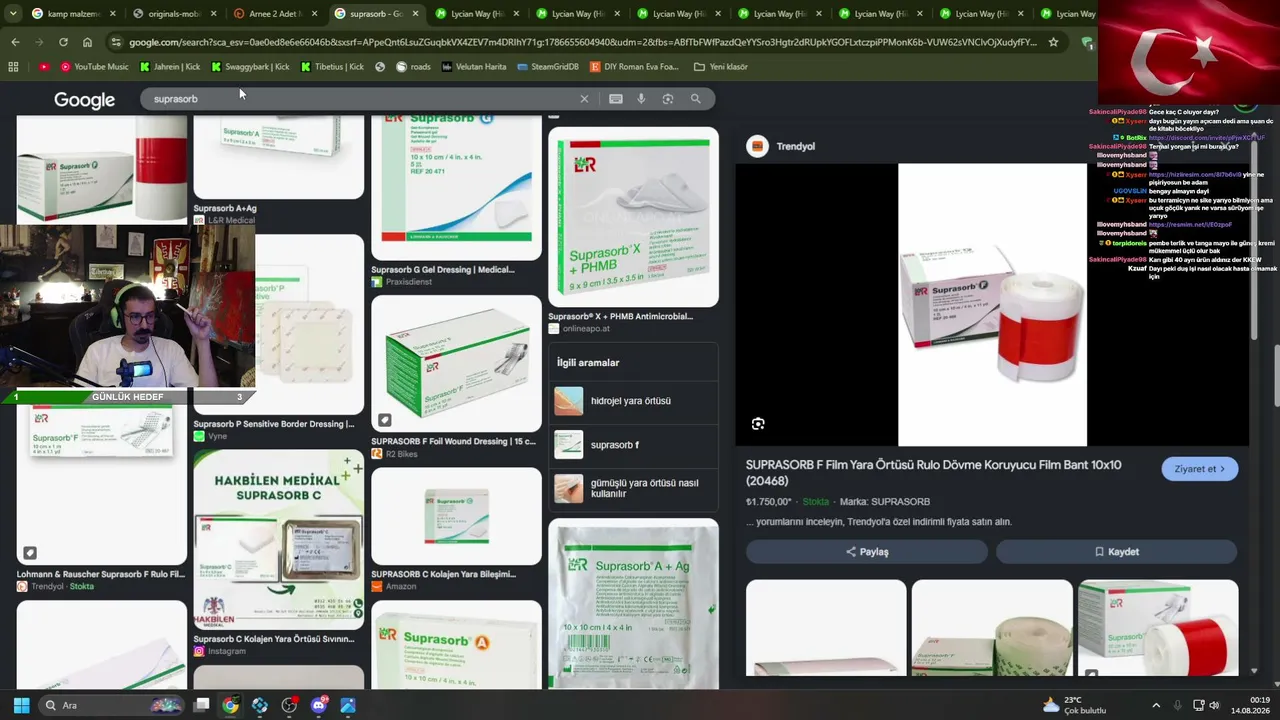Show hidden system tray icons

pyautogui.click(x=1156, y=705)
